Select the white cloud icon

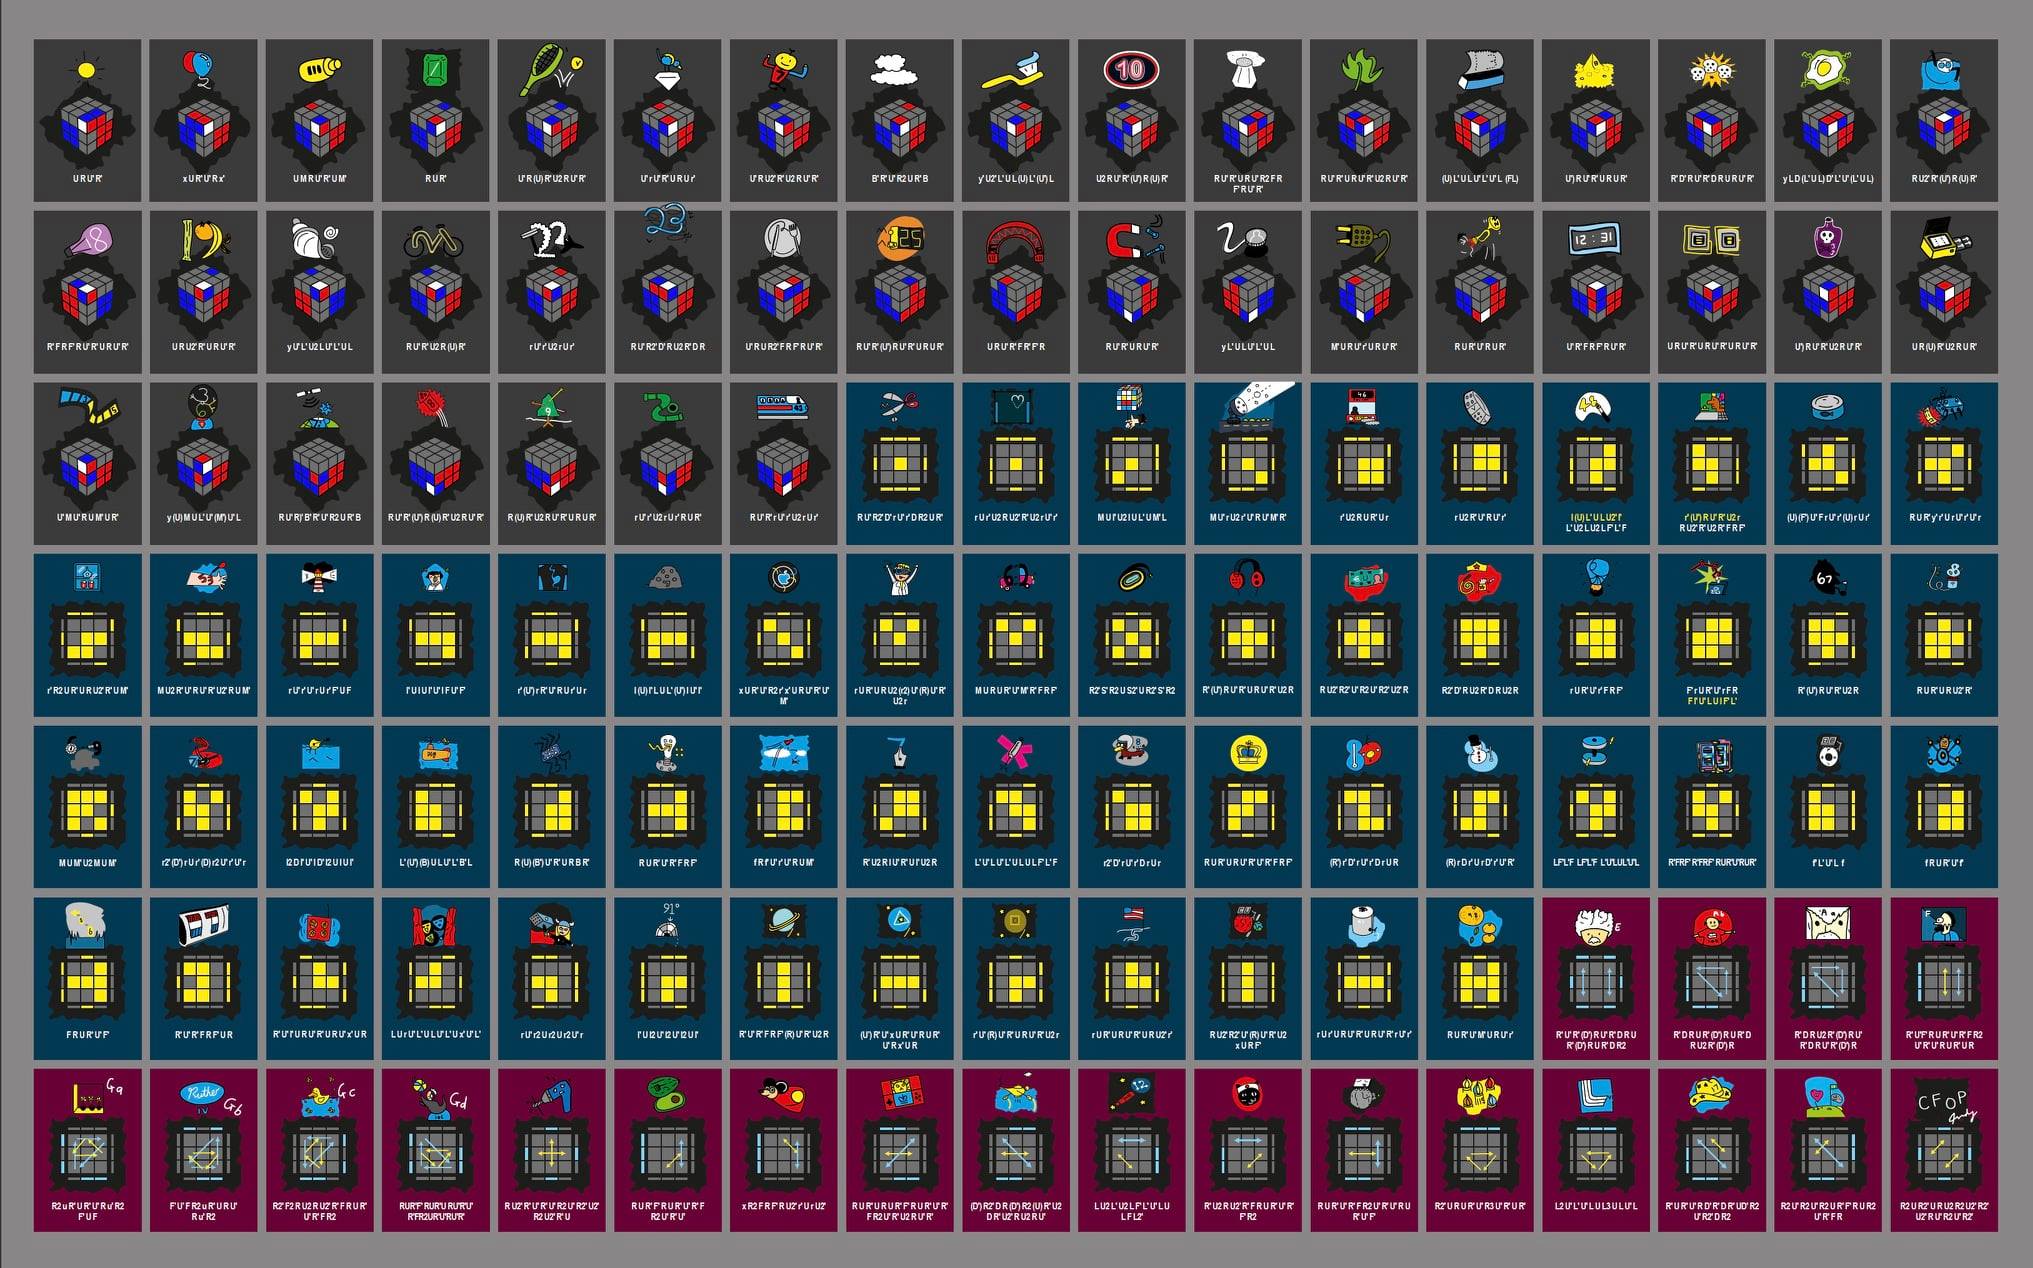[899, 70]
